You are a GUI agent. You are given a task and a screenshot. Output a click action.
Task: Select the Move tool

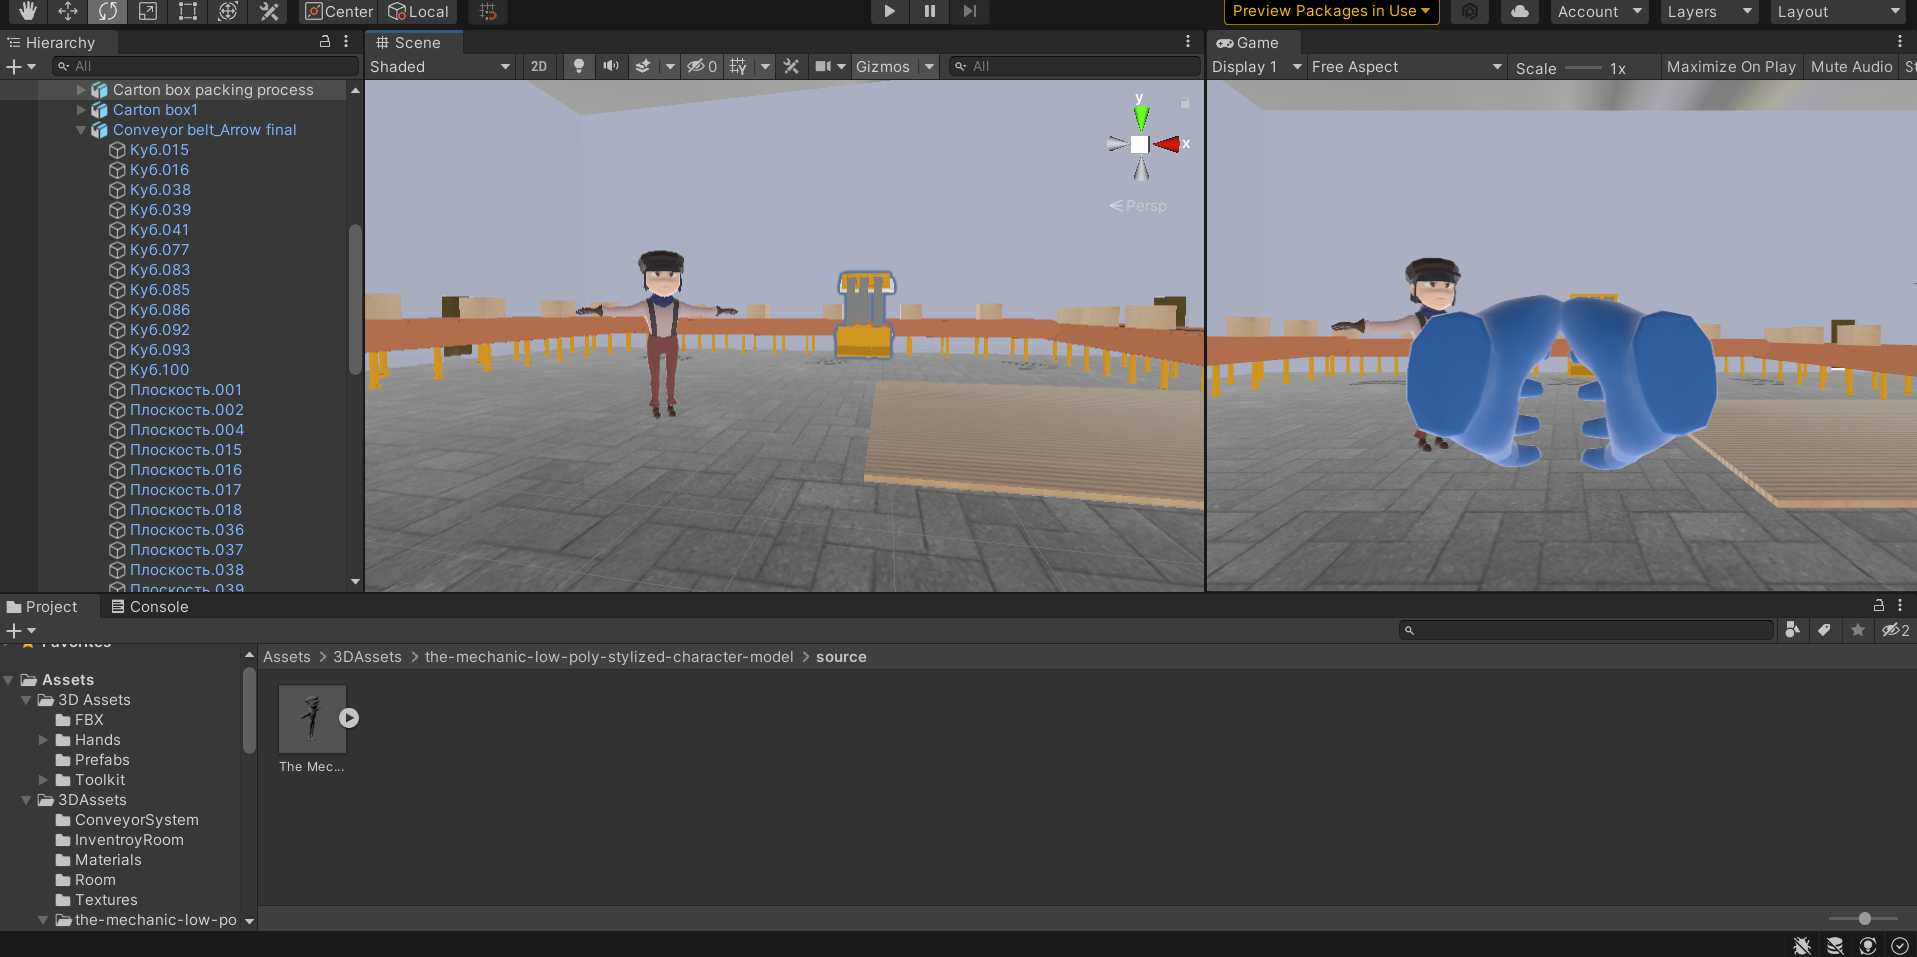(x=67, y=11)
